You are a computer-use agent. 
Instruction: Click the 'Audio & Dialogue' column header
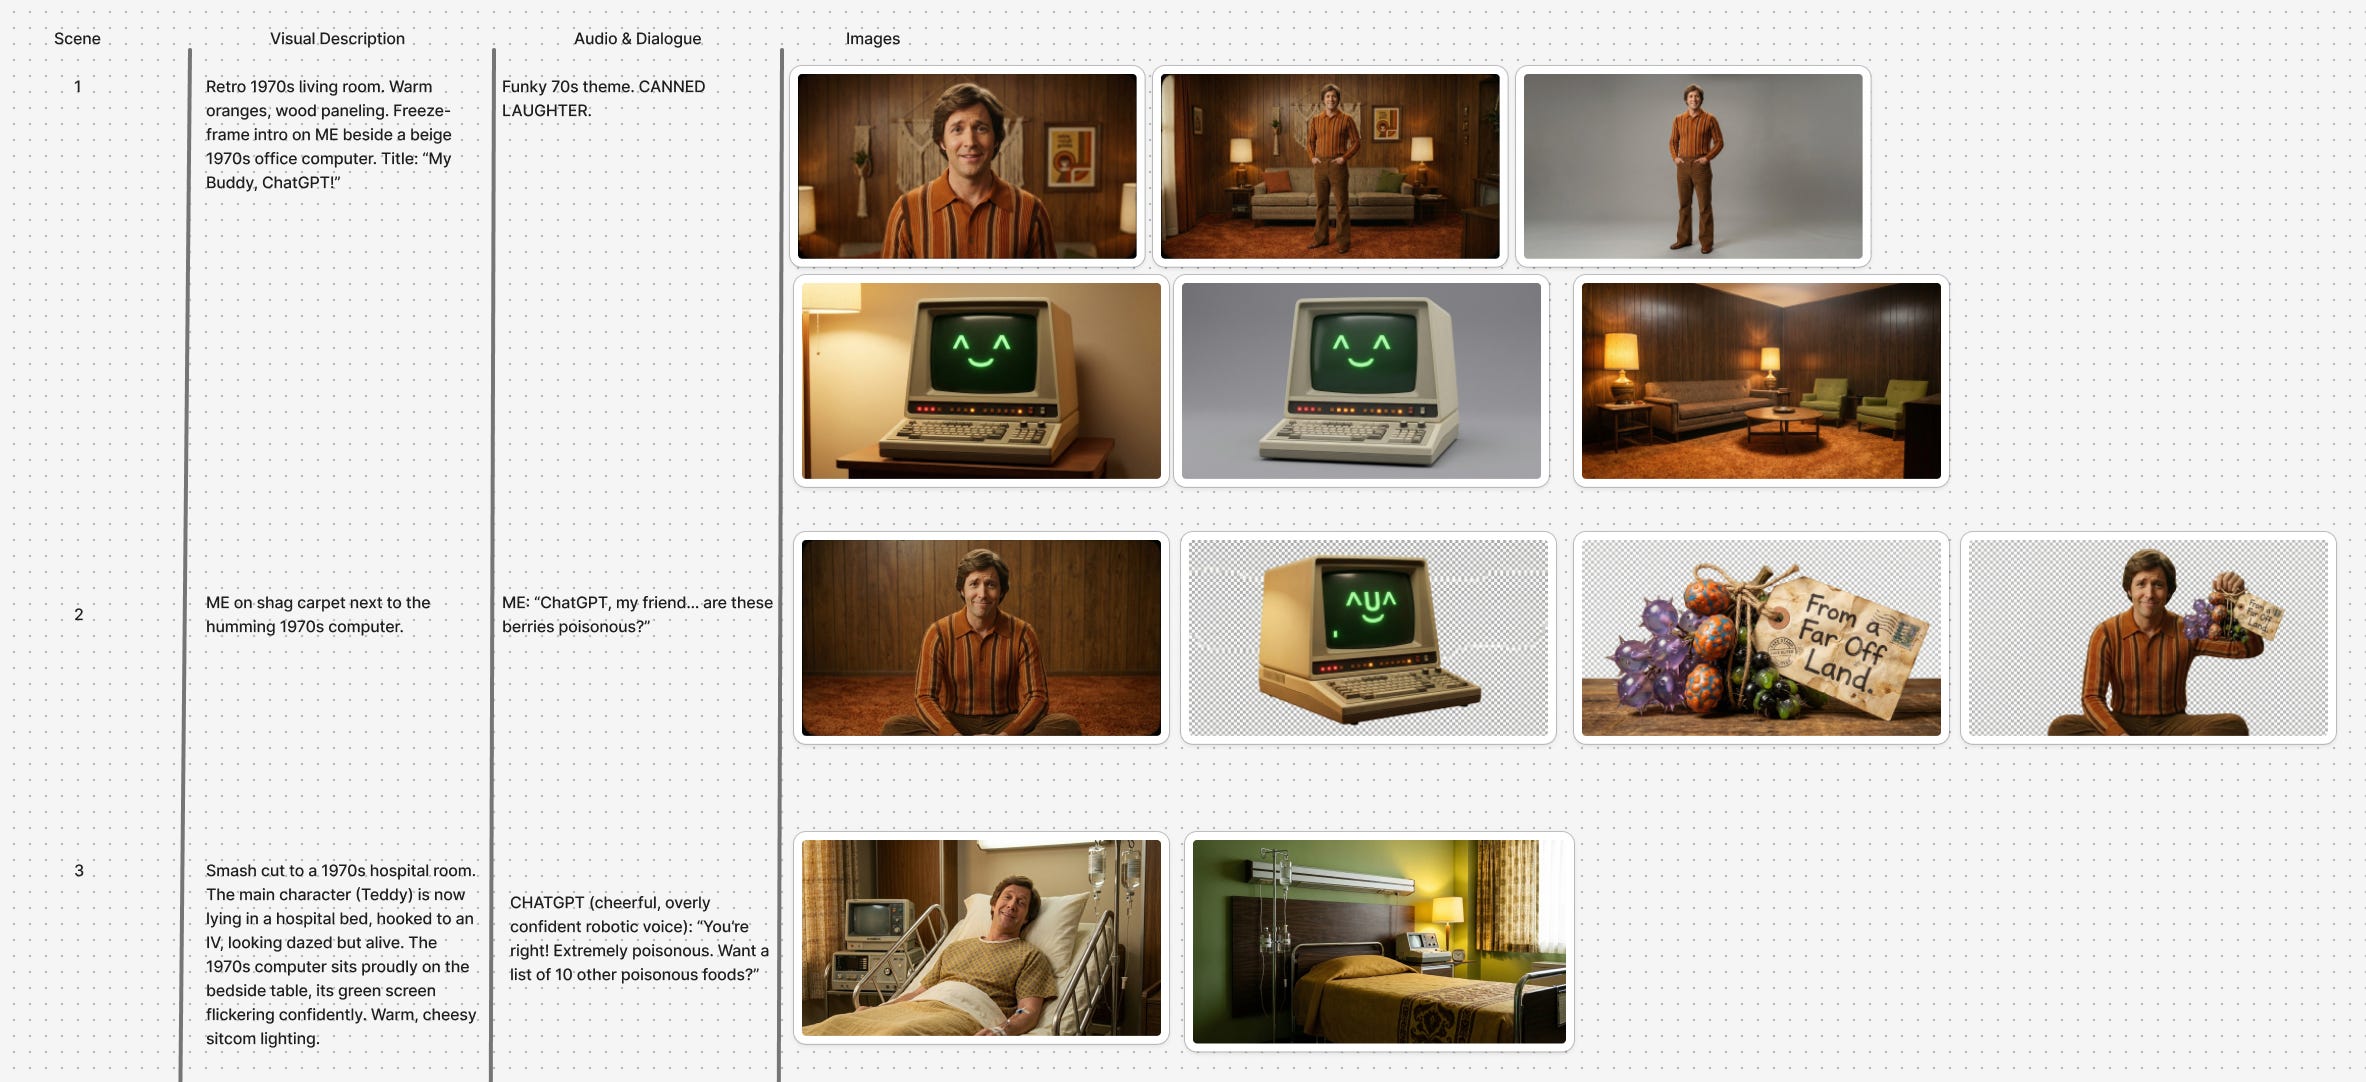tap(637, 38)
